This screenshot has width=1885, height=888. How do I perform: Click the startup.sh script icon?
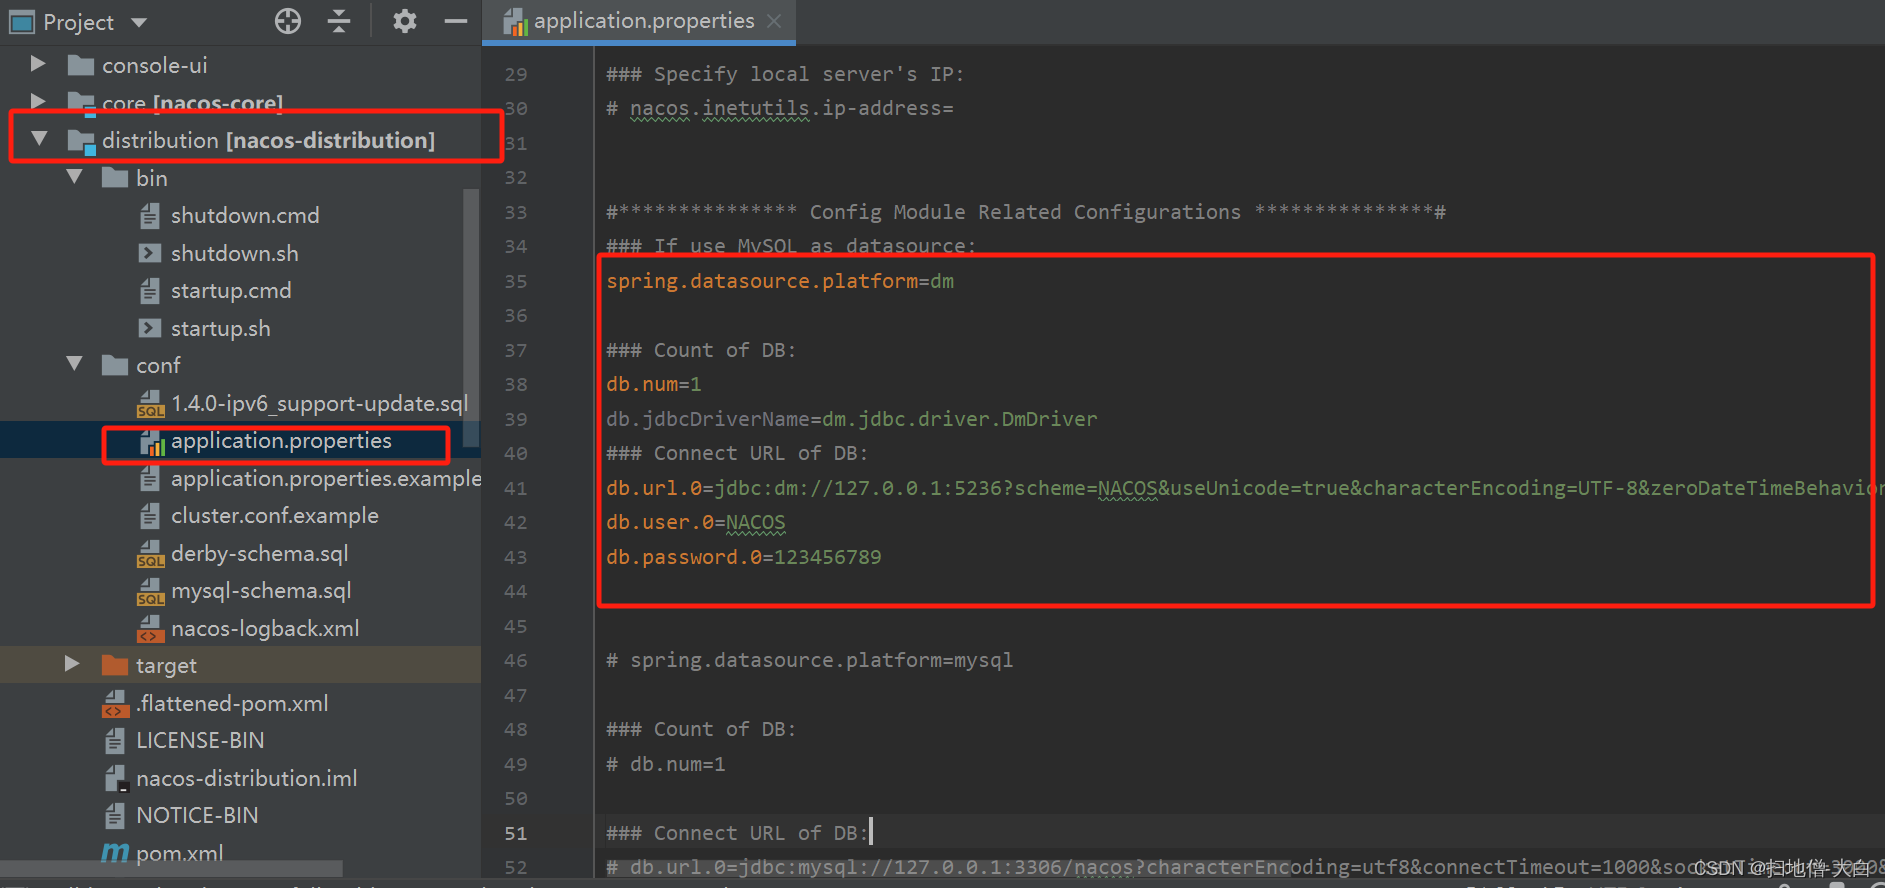[149, 328]
